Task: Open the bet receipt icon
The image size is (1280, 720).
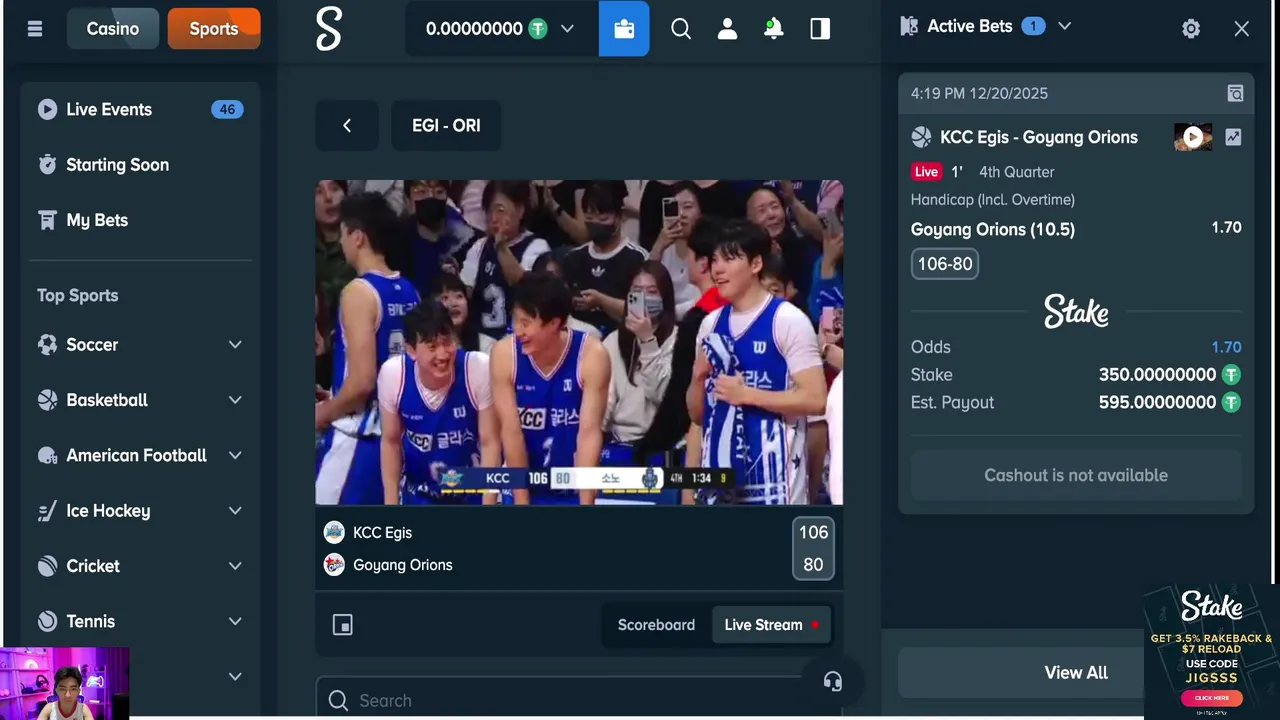Action: 1236,93
